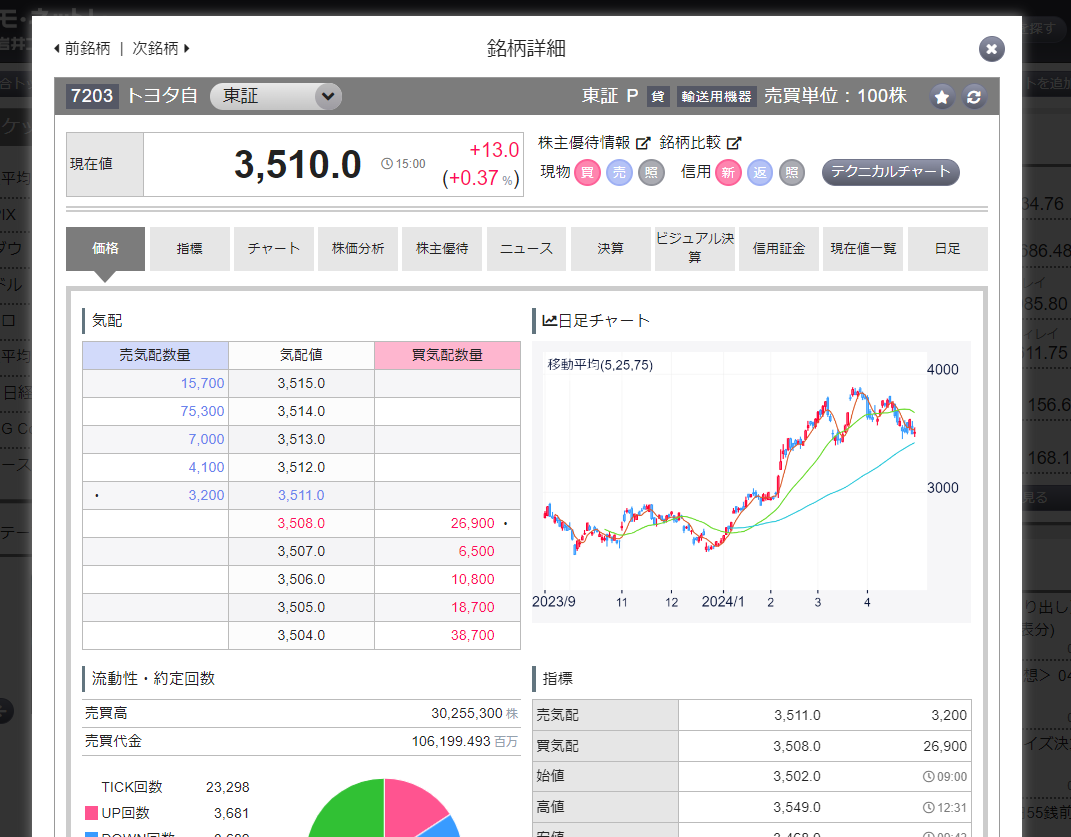Select the 価格 tab
The image size is (1071, 837).
pyautogui.click(x=105, y=249)
